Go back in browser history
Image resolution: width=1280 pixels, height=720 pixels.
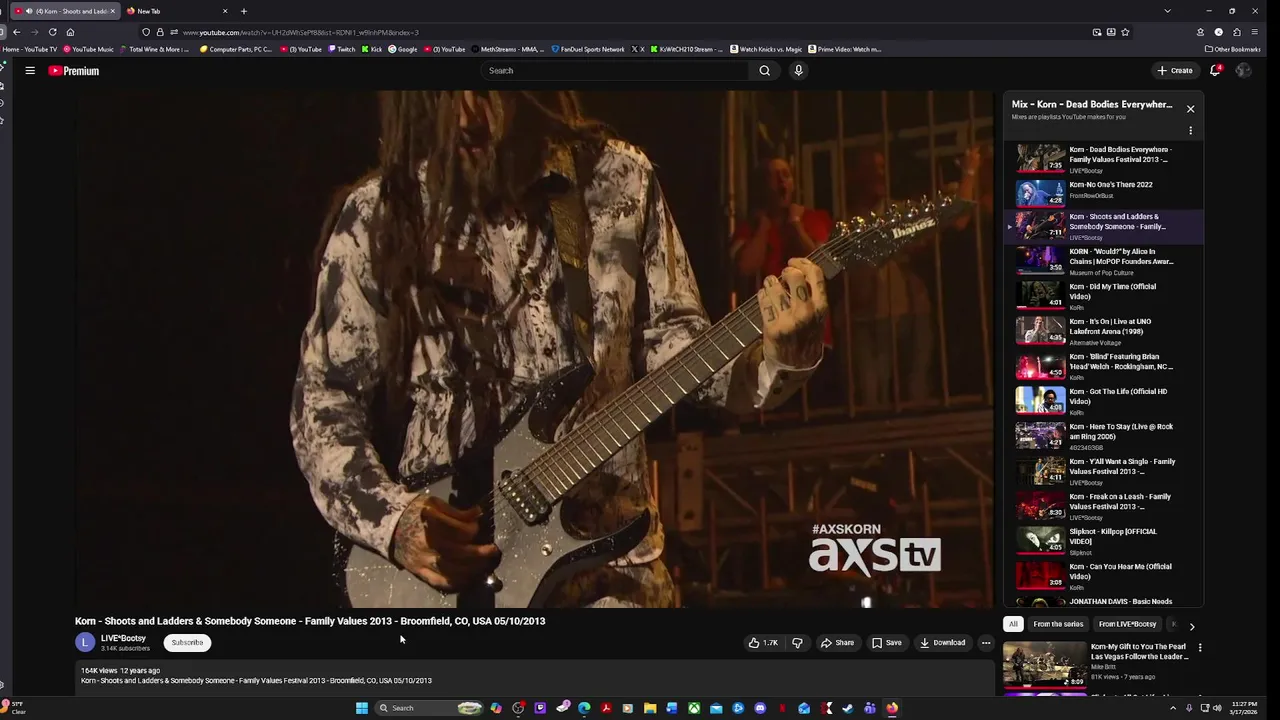16,32
